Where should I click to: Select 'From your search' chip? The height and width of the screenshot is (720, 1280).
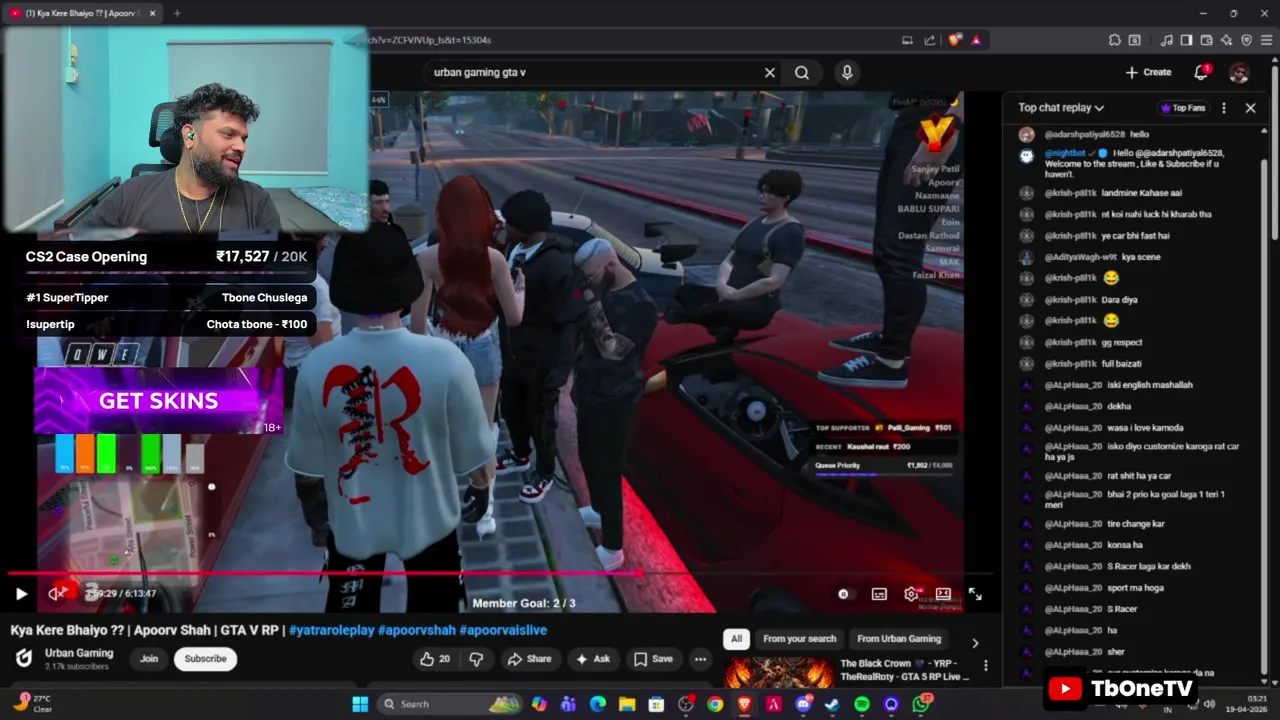point(799,639)
